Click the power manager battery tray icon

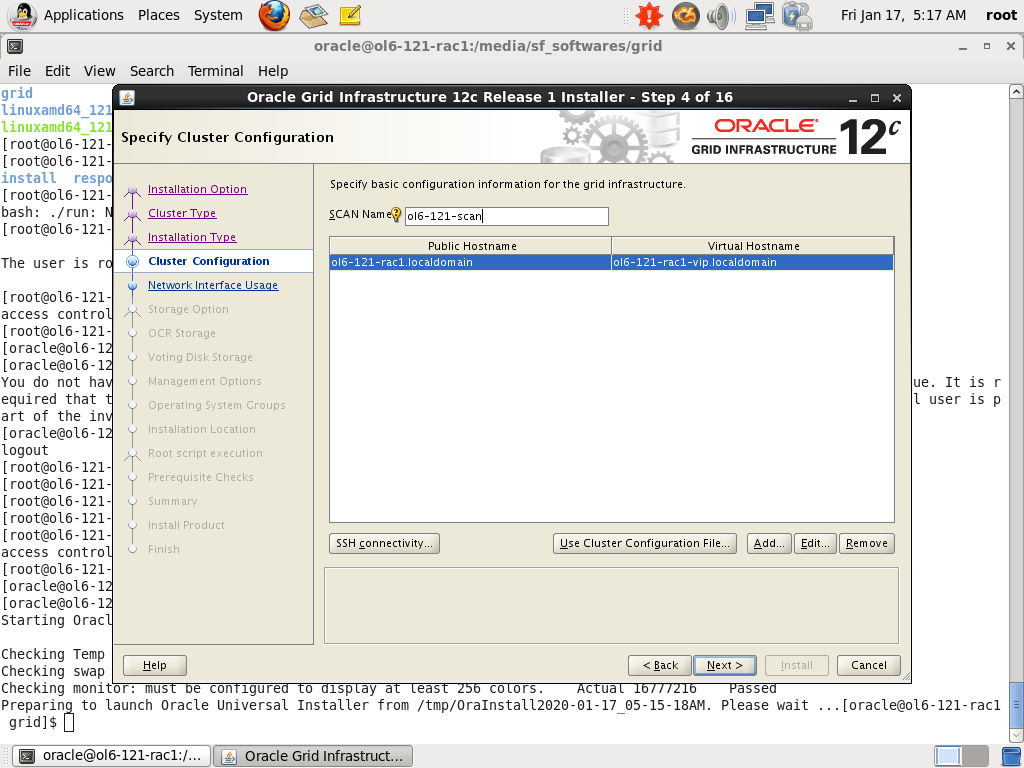797,16
